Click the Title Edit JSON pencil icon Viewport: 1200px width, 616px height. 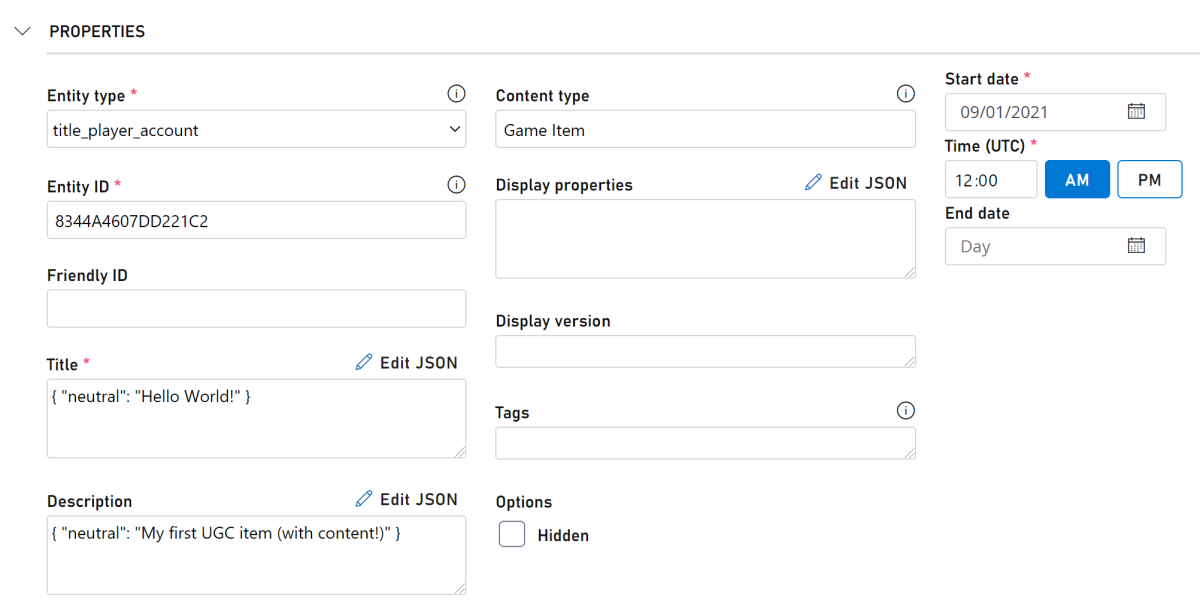364,363
